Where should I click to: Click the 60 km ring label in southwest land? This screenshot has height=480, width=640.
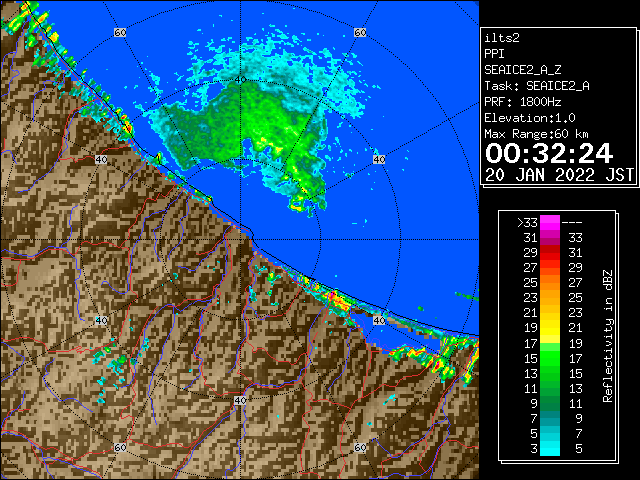pyautogui.click(x=120, y=447)
